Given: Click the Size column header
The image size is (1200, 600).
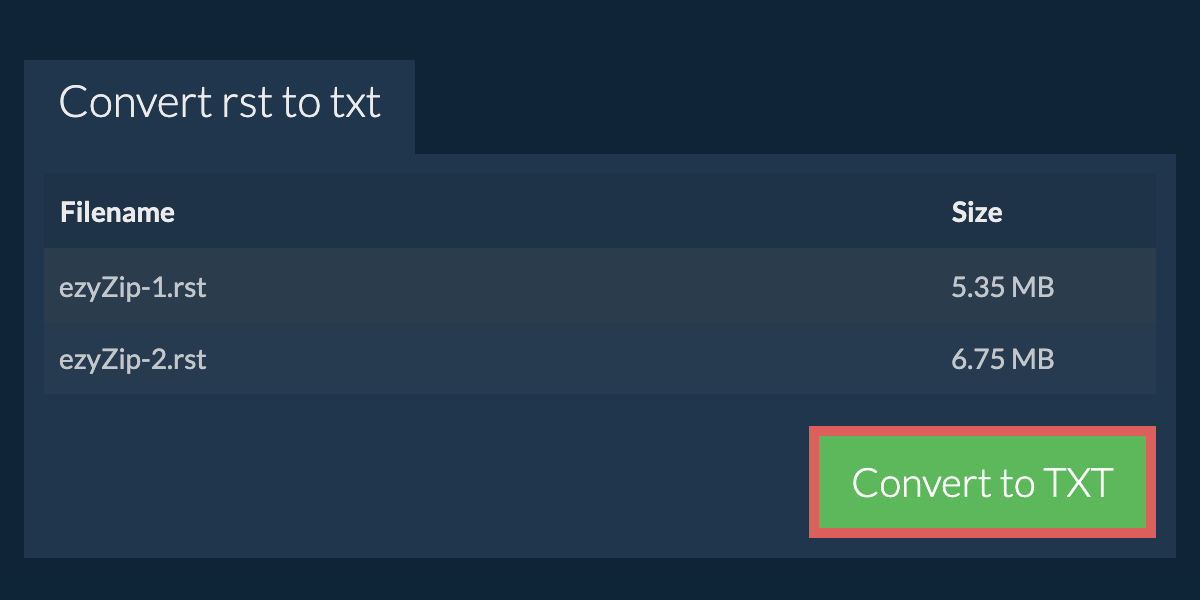Looking at the screenshot, I should 976,212.
